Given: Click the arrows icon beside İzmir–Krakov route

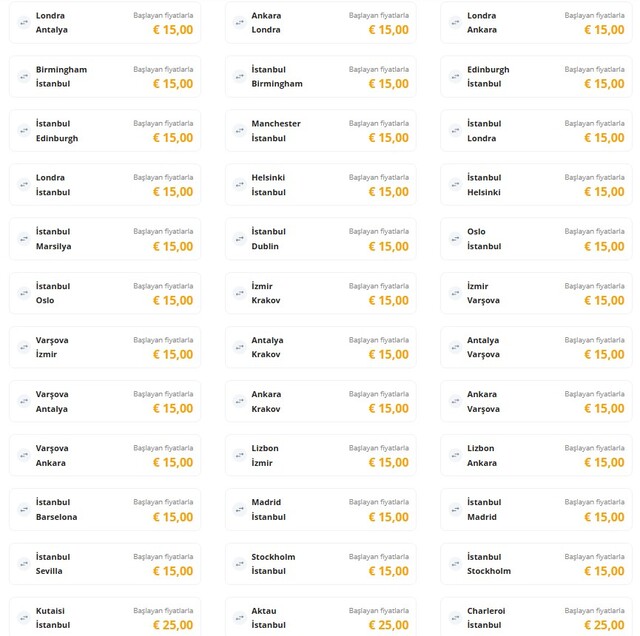Looking at the screenshot, I should [x=240, y=293].
